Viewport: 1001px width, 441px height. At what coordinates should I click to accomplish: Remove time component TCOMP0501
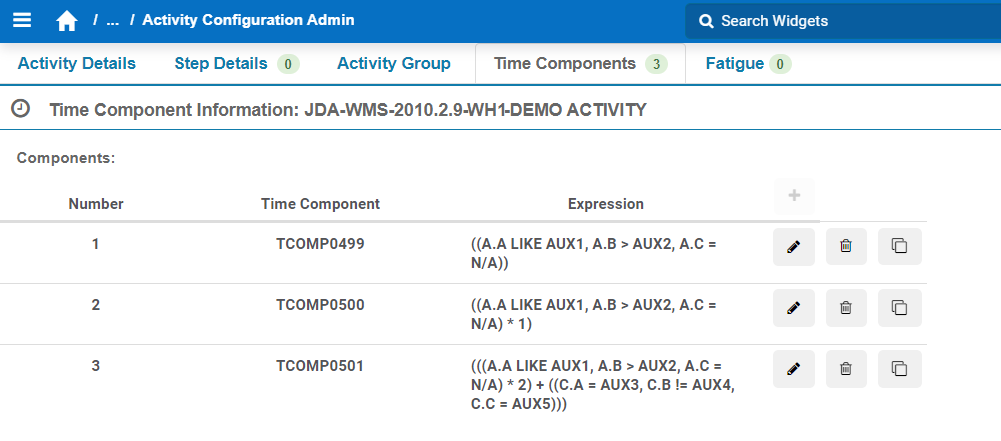(x=846, y=369)
